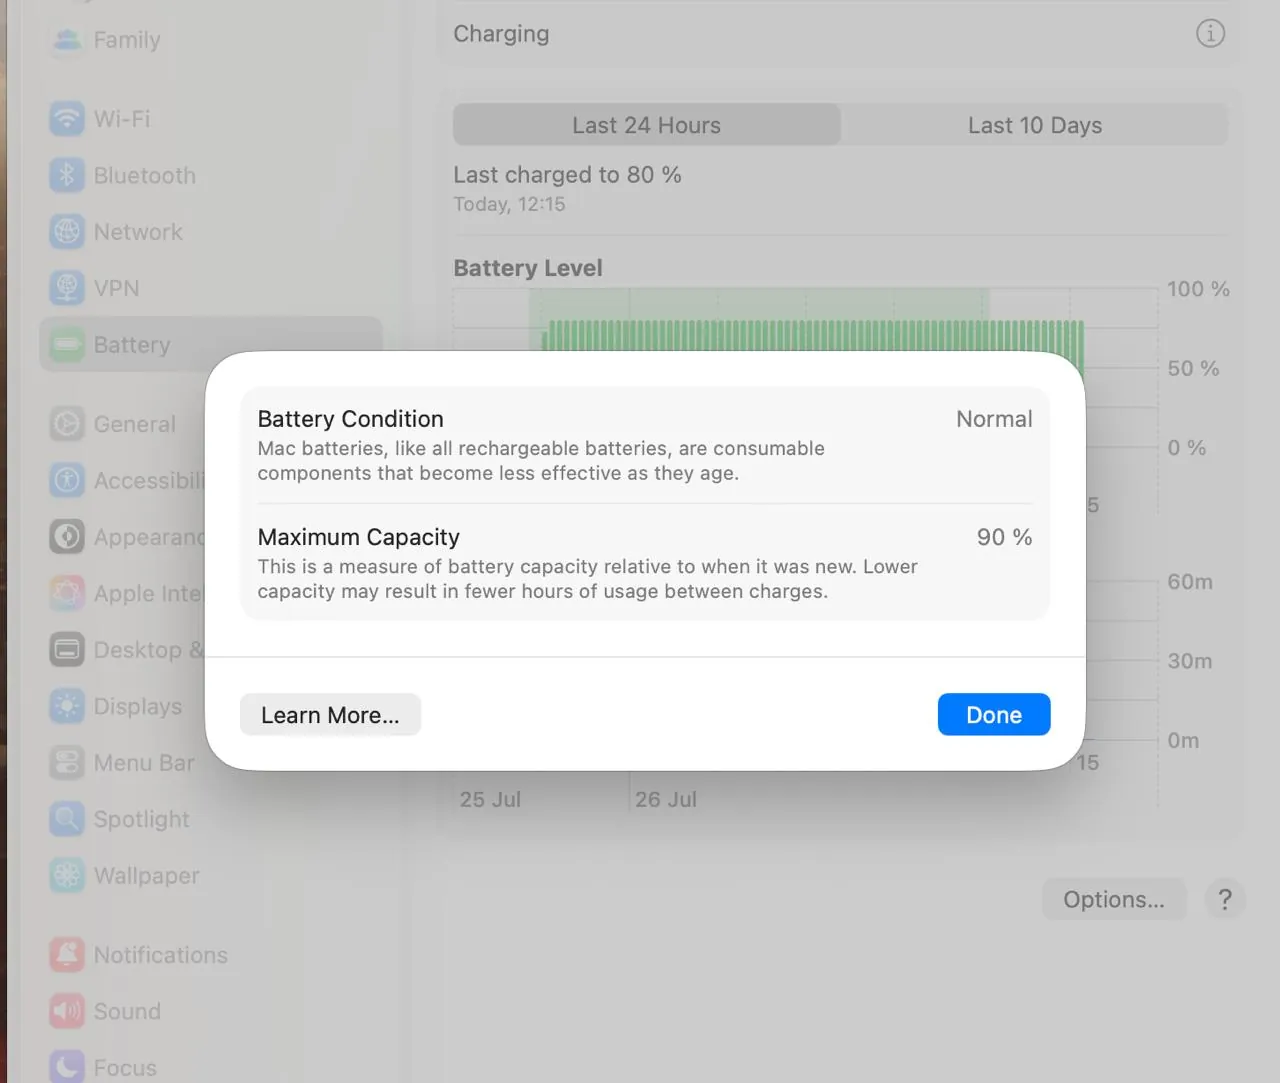Click the Displays sun icon
The image size is (1280, 1083).
click(x=67, y=706)
